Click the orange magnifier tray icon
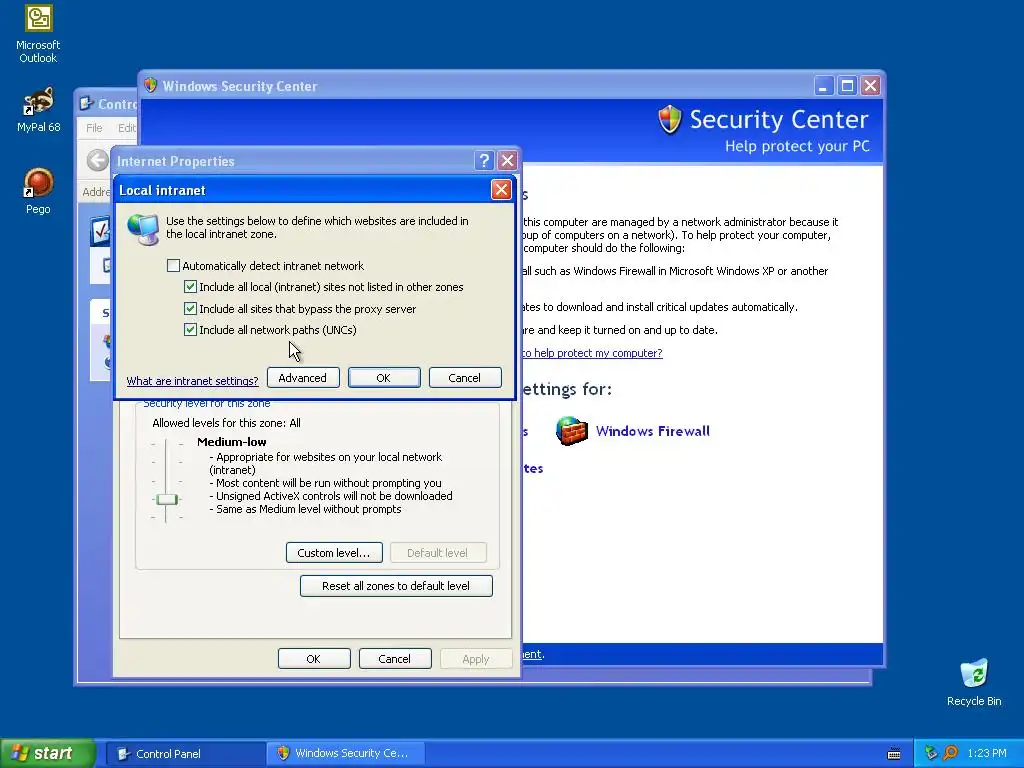This screenshot has width=1024, height=768. coord(950,753)
